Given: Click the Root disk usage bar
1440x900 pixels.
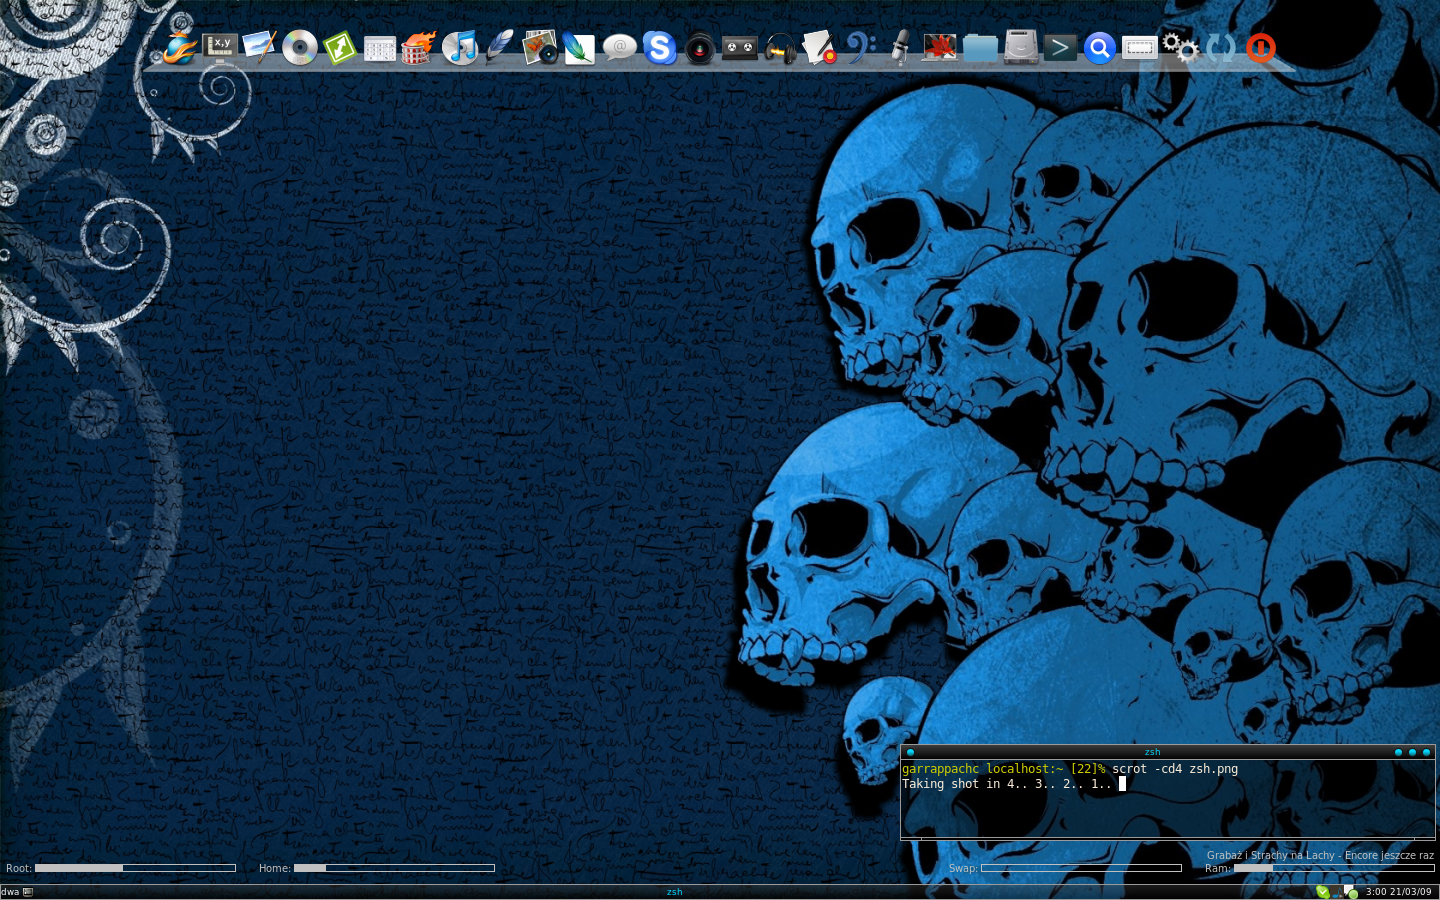Looking at the screenshot, I should pos(135,868).
